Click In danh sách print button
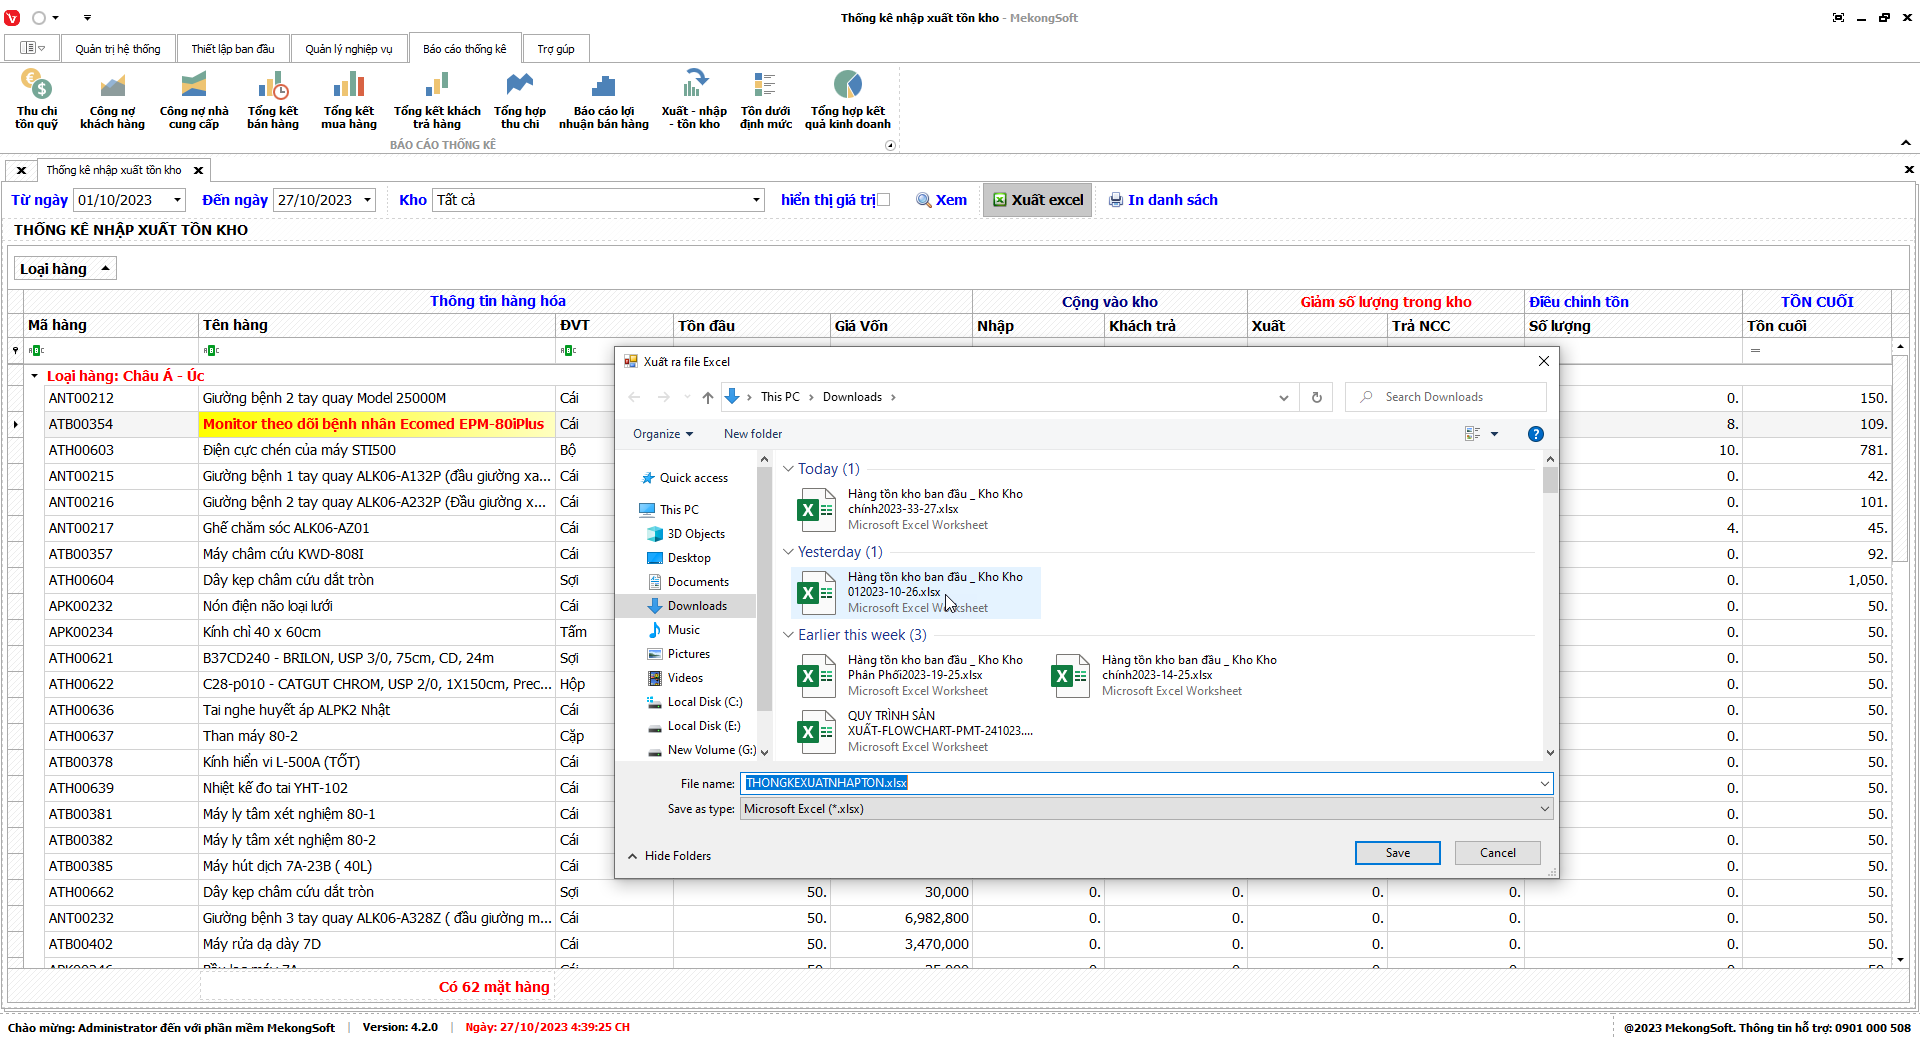The image size is (1920, 1039). click(x=1163, y=200)
